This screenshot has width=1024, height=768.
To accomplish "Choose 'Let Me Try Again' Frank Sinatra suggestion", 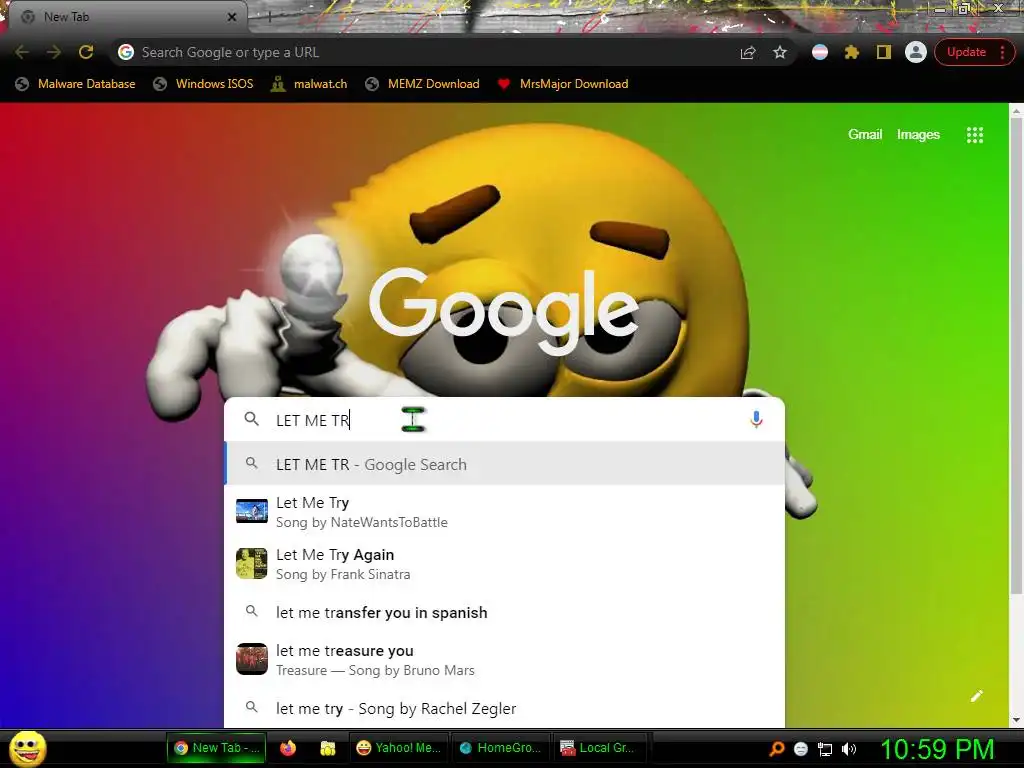I will click(x=504, y=564).
